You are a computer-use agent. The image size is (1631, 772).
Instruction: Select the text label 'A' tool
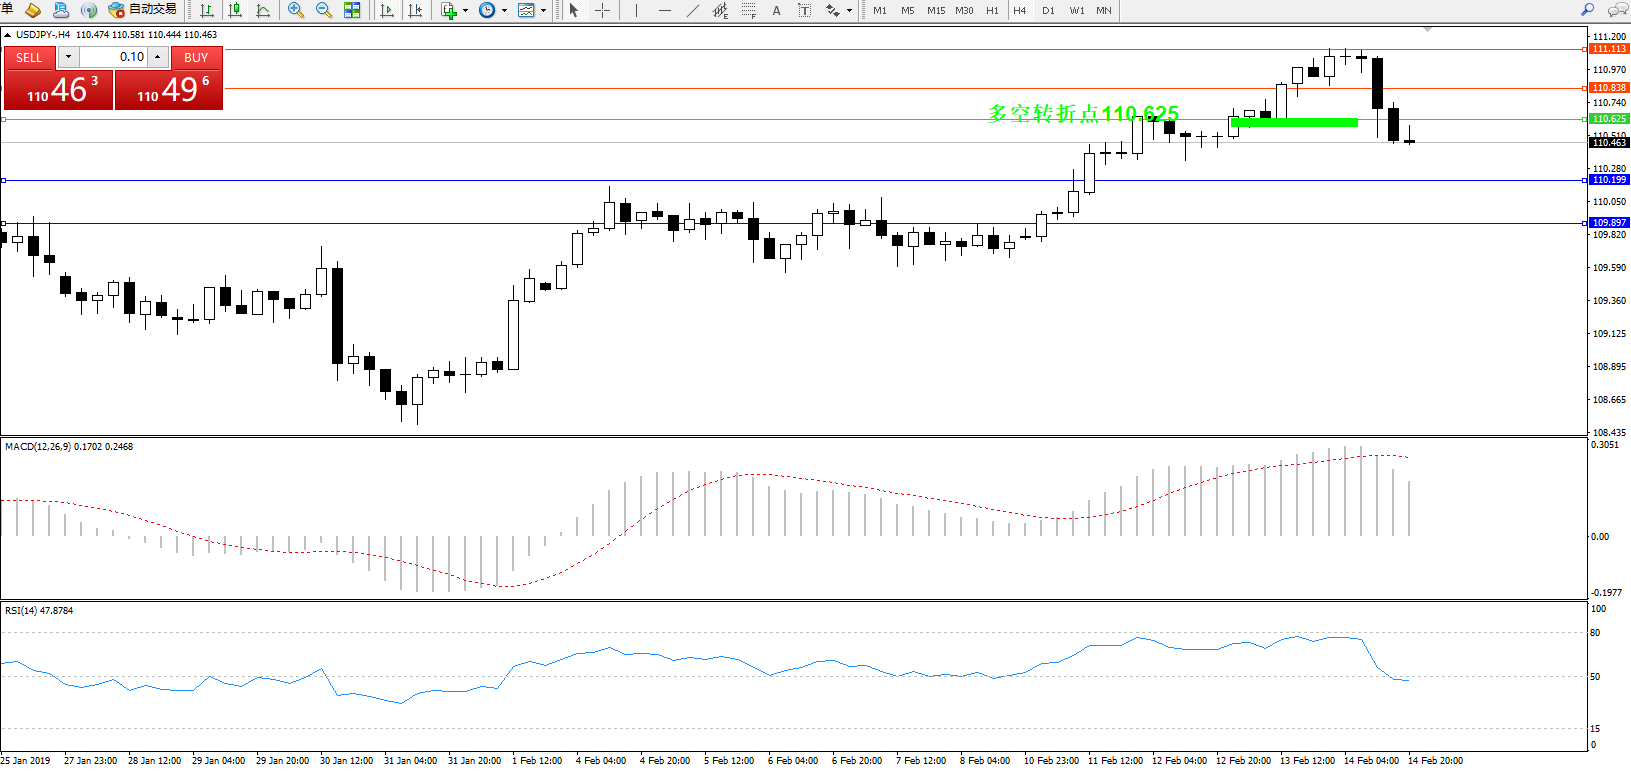click(776, 10)
